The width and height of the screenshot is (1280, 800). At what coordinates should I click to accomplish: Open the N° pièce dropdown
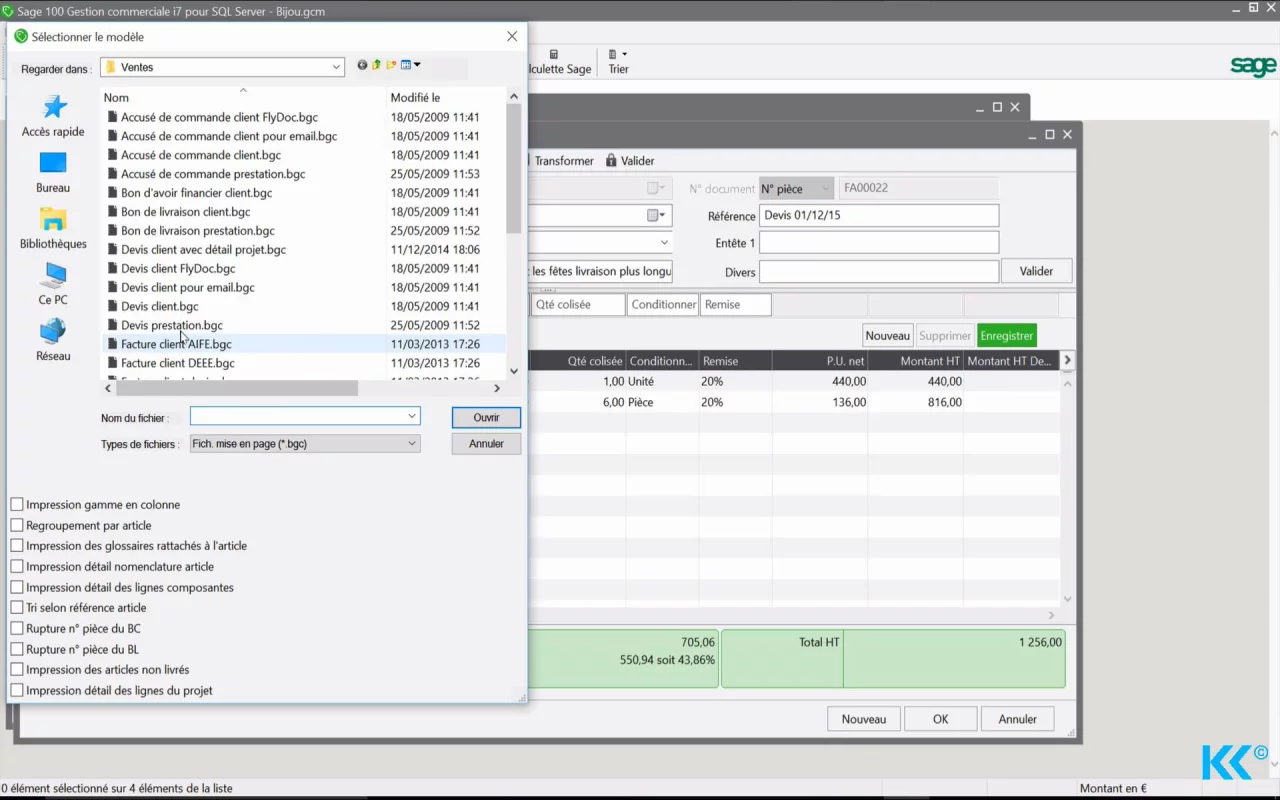[796, 188]
